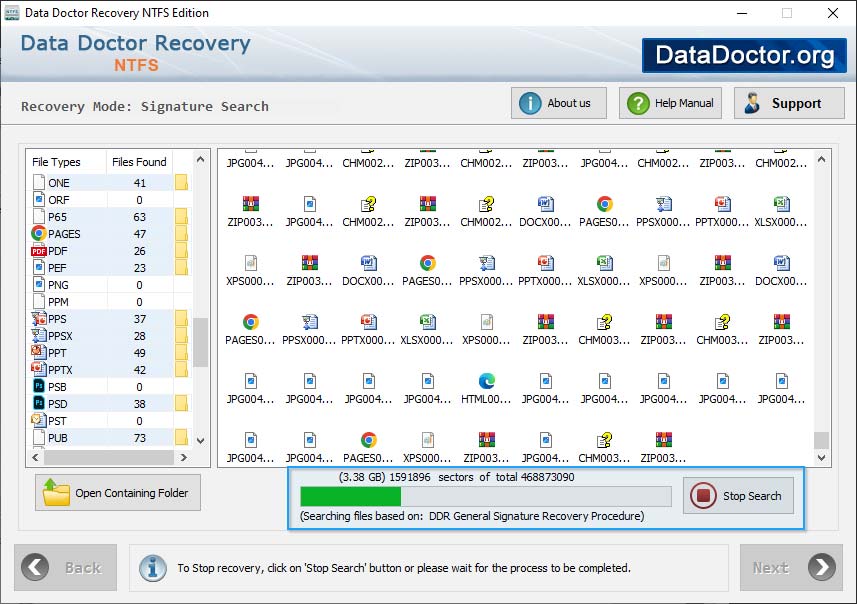
Task: Open the folder icon in the PDF row
Action: 181,251
